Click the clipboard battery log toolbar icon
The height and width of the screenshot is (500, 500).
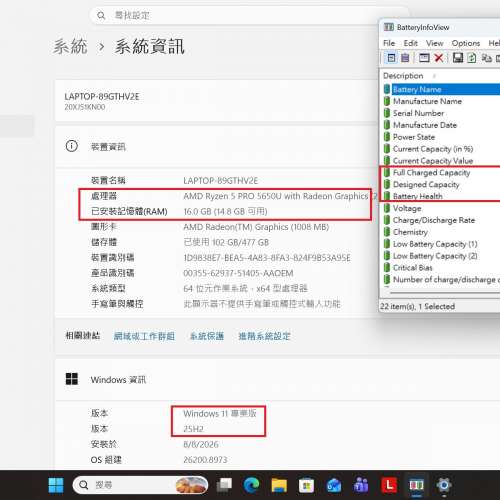[x=405, y=58]
